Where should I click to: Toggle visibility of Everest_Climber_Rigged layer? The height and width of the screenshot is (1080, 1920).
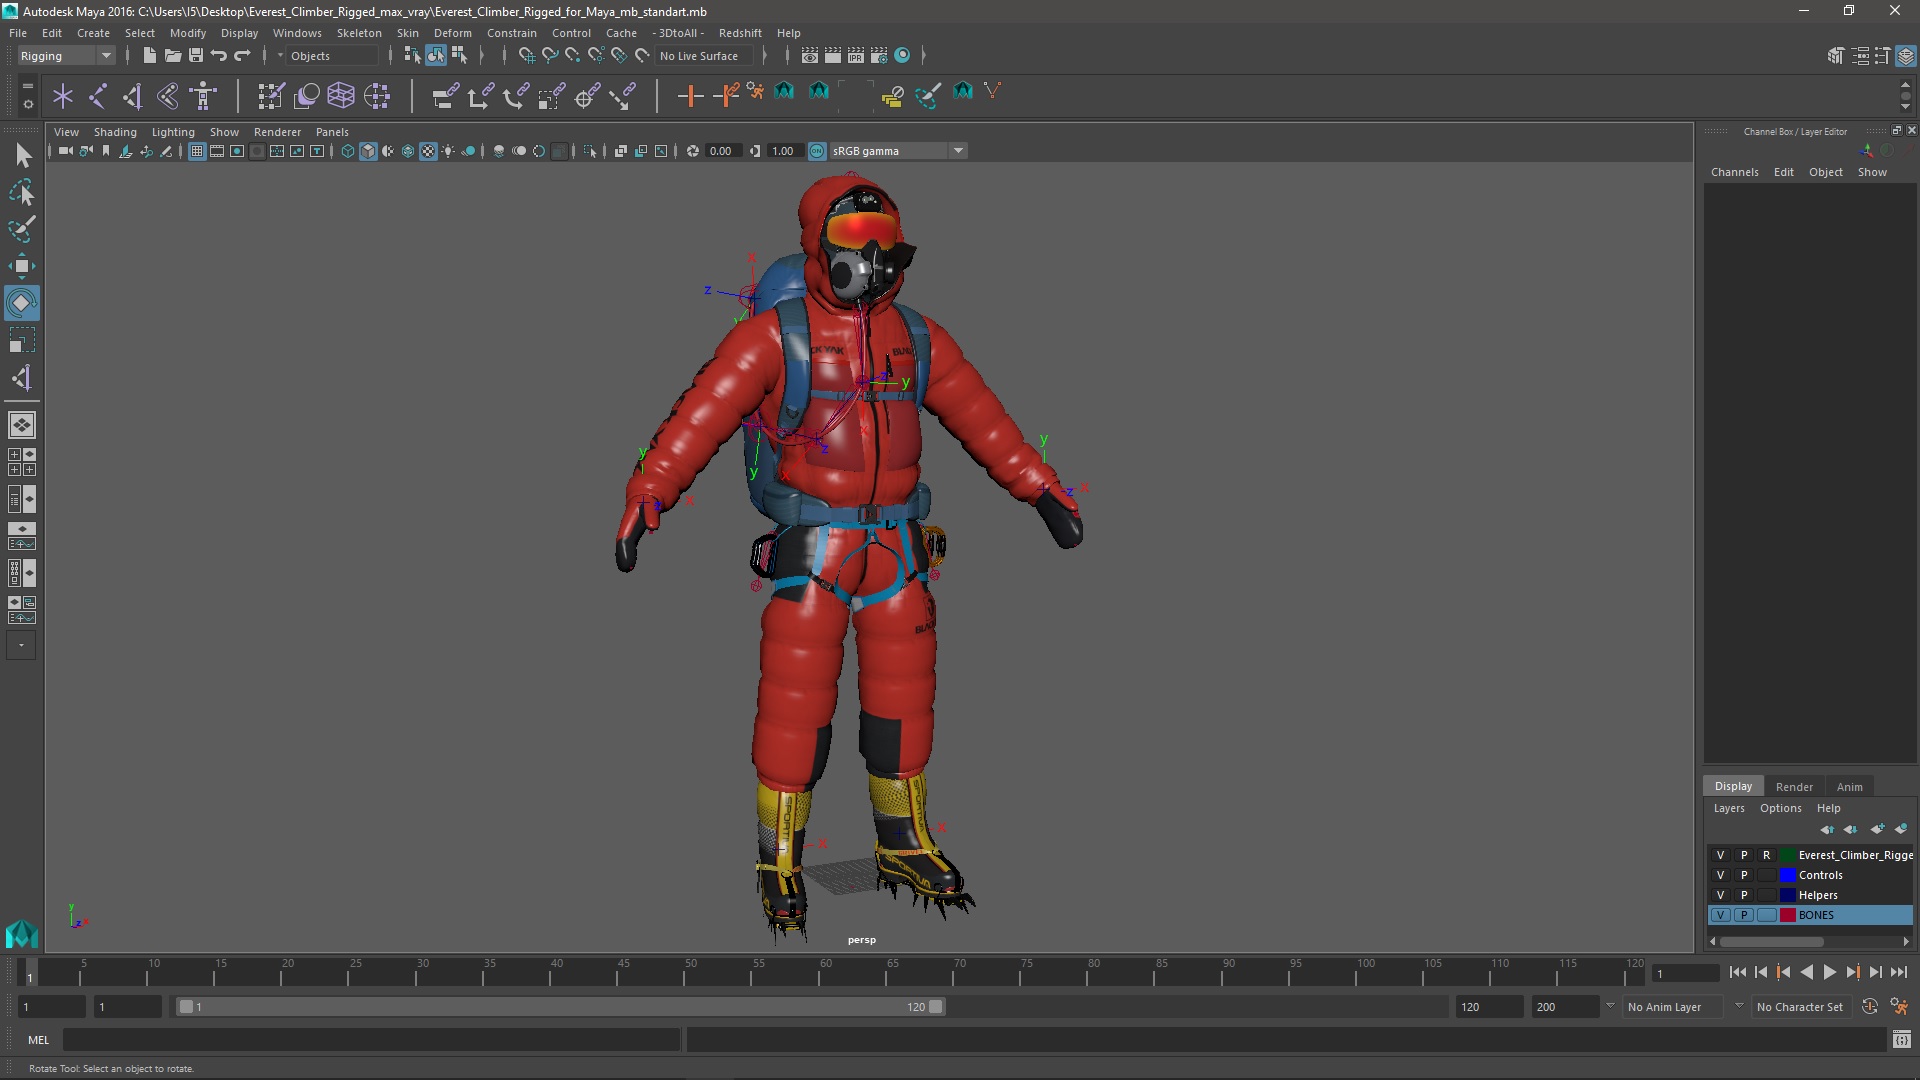click(1720, 855)
